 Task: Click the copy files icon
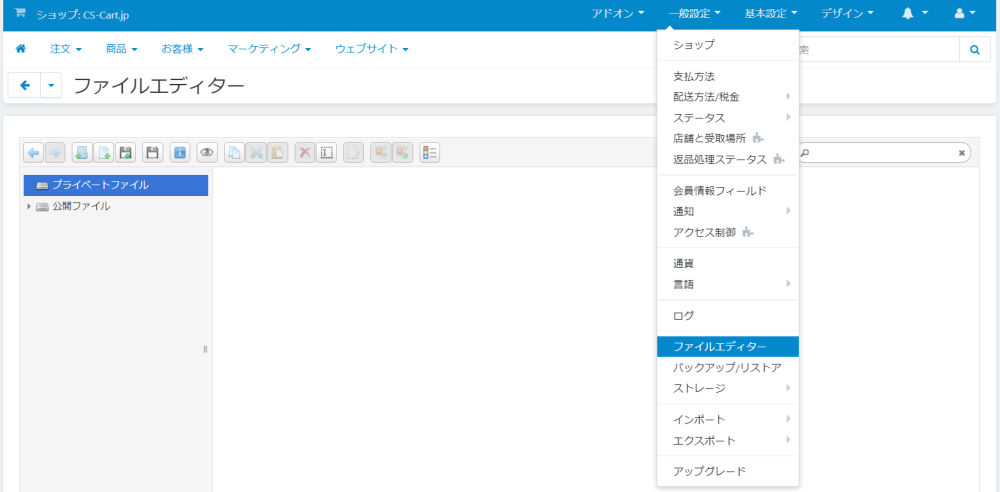(x=234, y=153)
